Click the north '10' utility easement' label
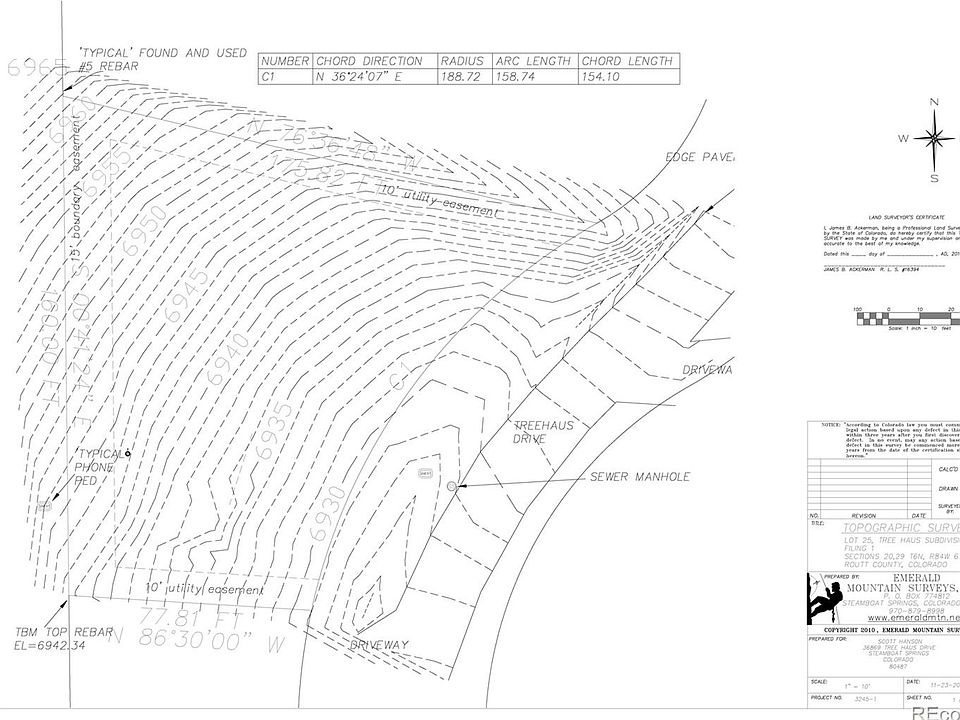Viewport: 960px width, 720px height. click(440, 200)
